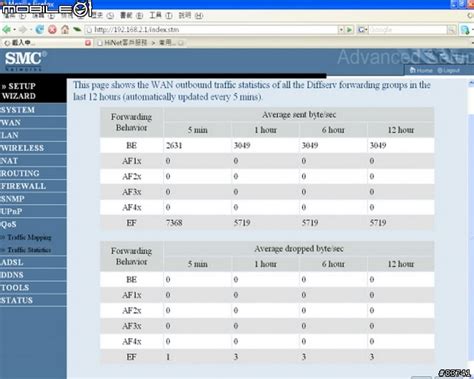
Task: Click the 'Average dropped byte/sec' table header
Action: click(299, 249)
